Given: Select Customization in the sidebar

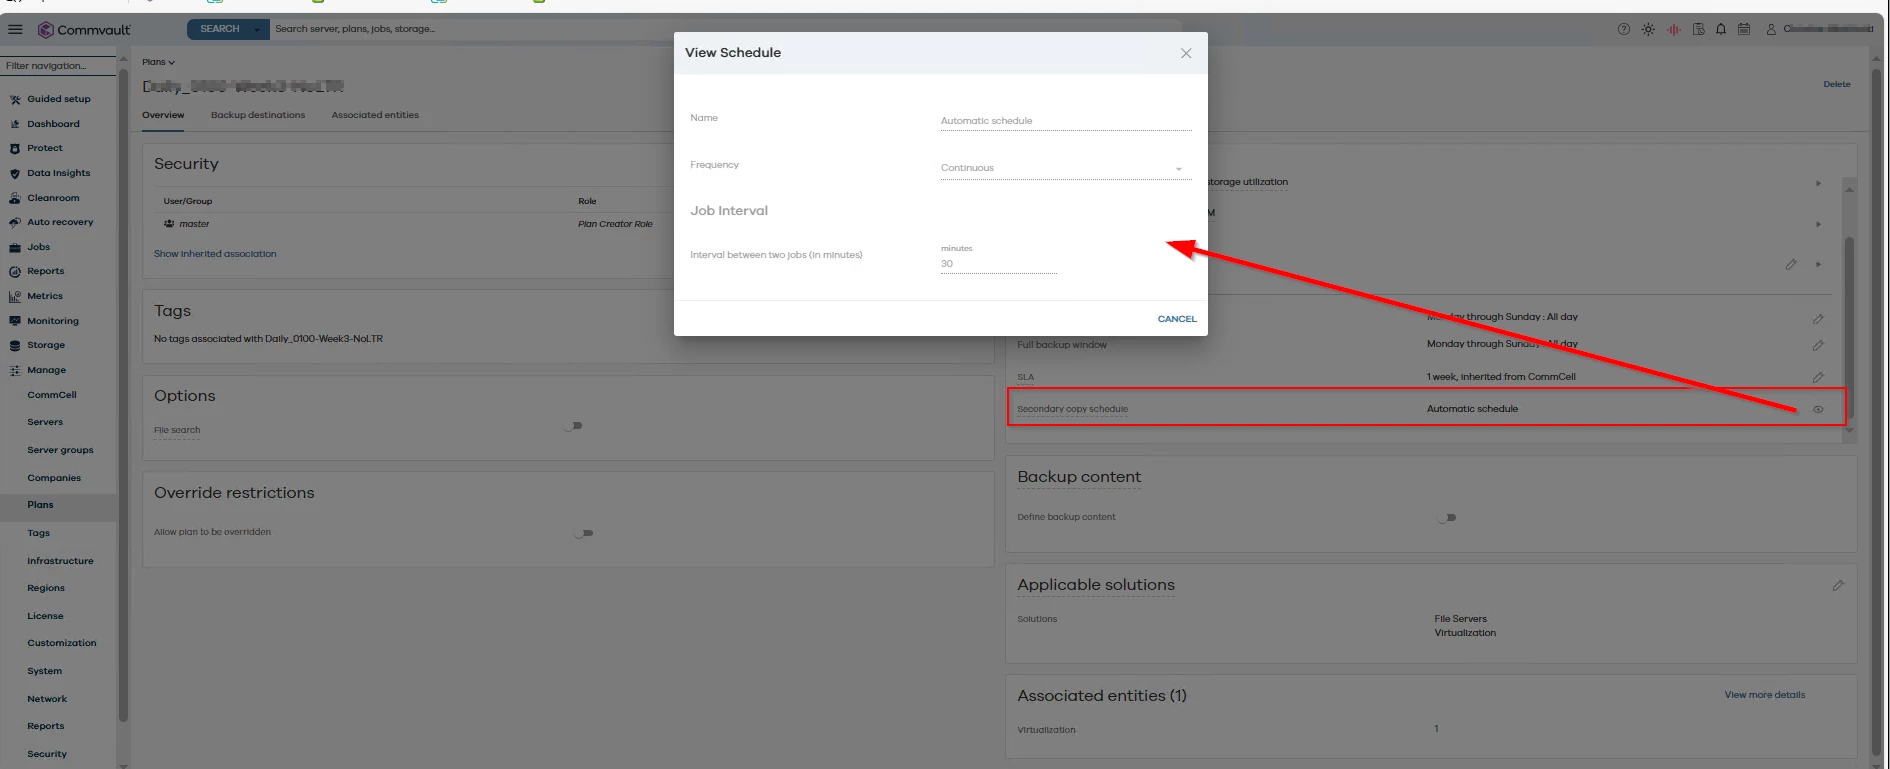Looking at the screenshot, I should point(62,643).
